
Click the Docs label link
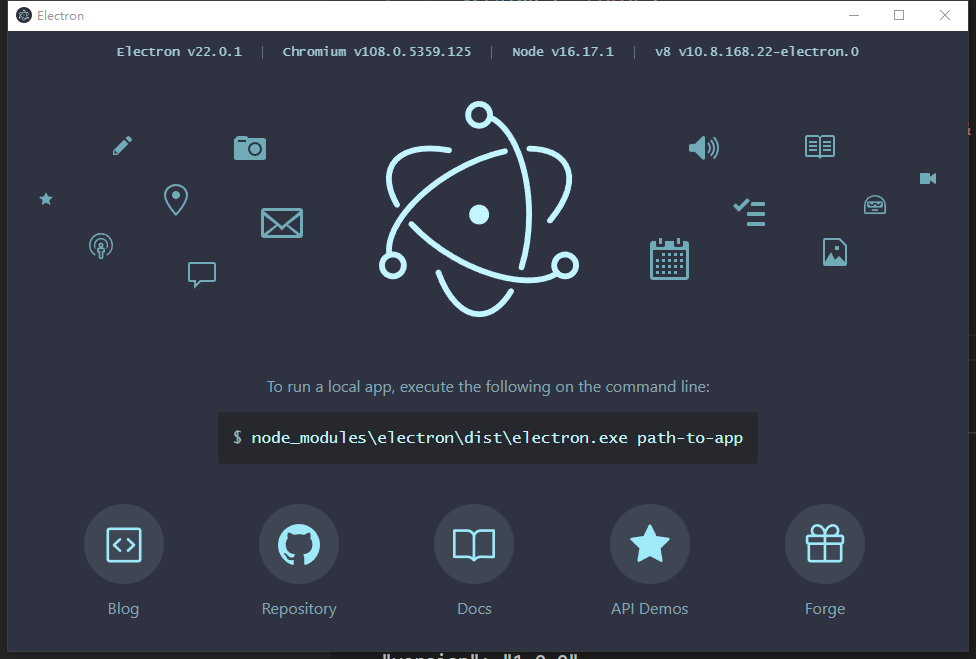474,609
